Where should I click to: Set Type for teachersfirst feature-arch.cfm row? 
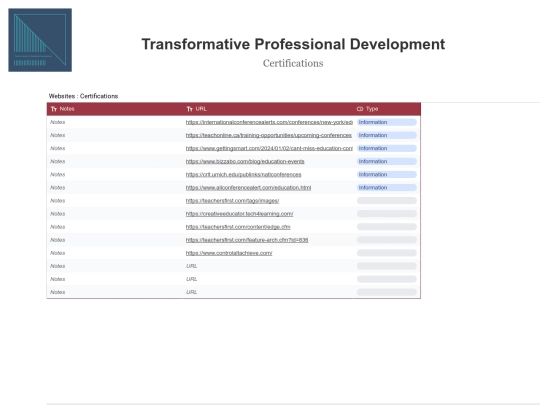click(387, 240)
